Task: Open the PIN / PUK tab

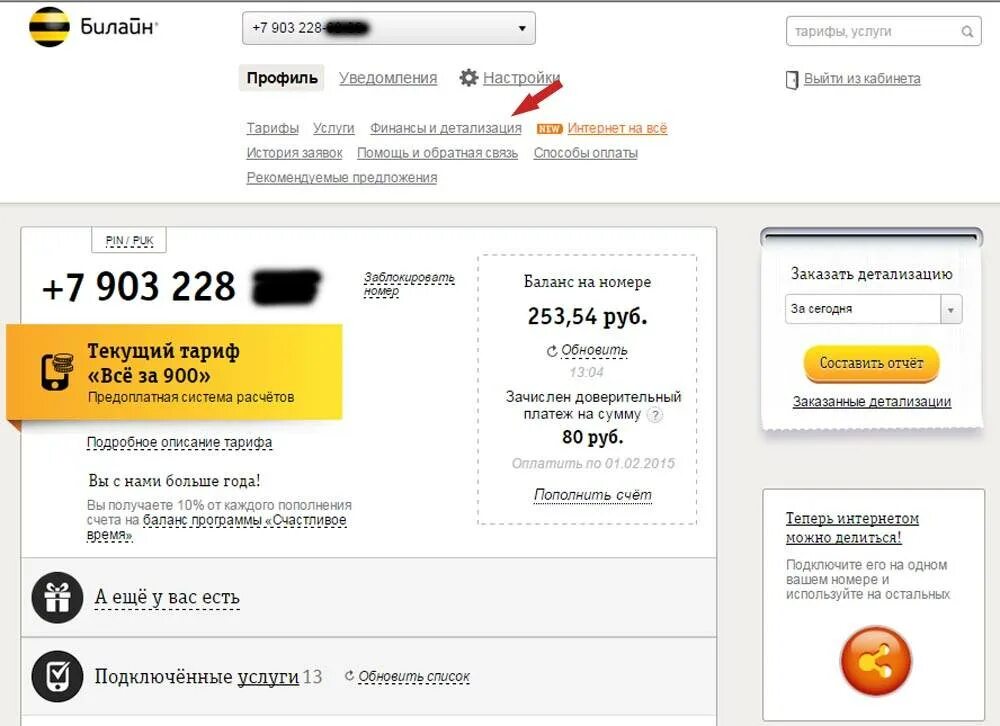Action: (x=129, y=241)
